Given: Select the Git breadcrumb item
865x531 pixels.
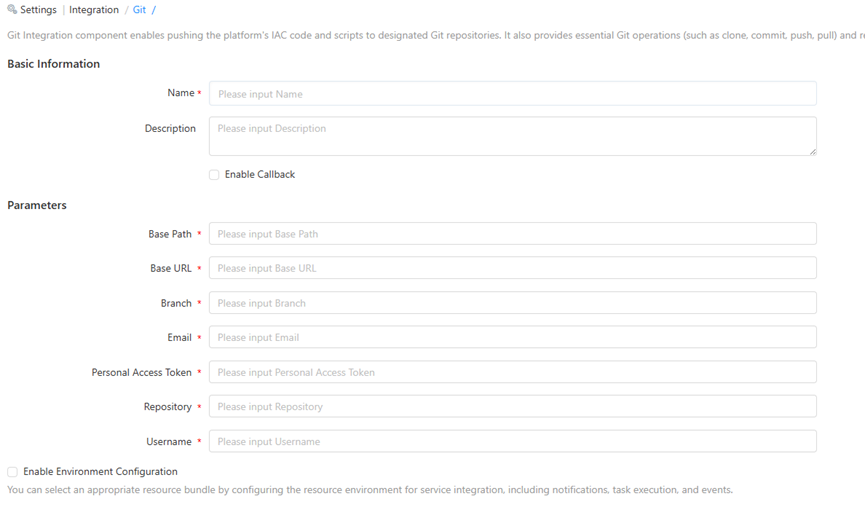Looking at the screenshot, I should tap(139, 10).
